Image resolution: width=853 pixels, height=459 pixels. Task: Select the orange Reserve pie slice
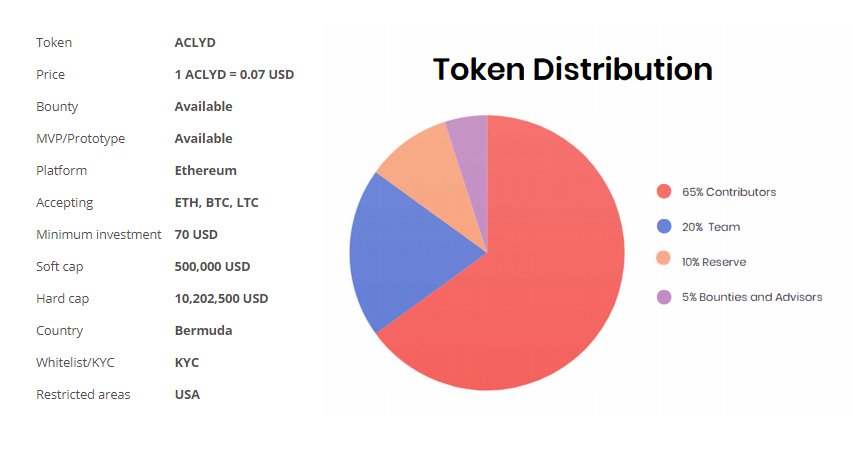tap(420, 160)
